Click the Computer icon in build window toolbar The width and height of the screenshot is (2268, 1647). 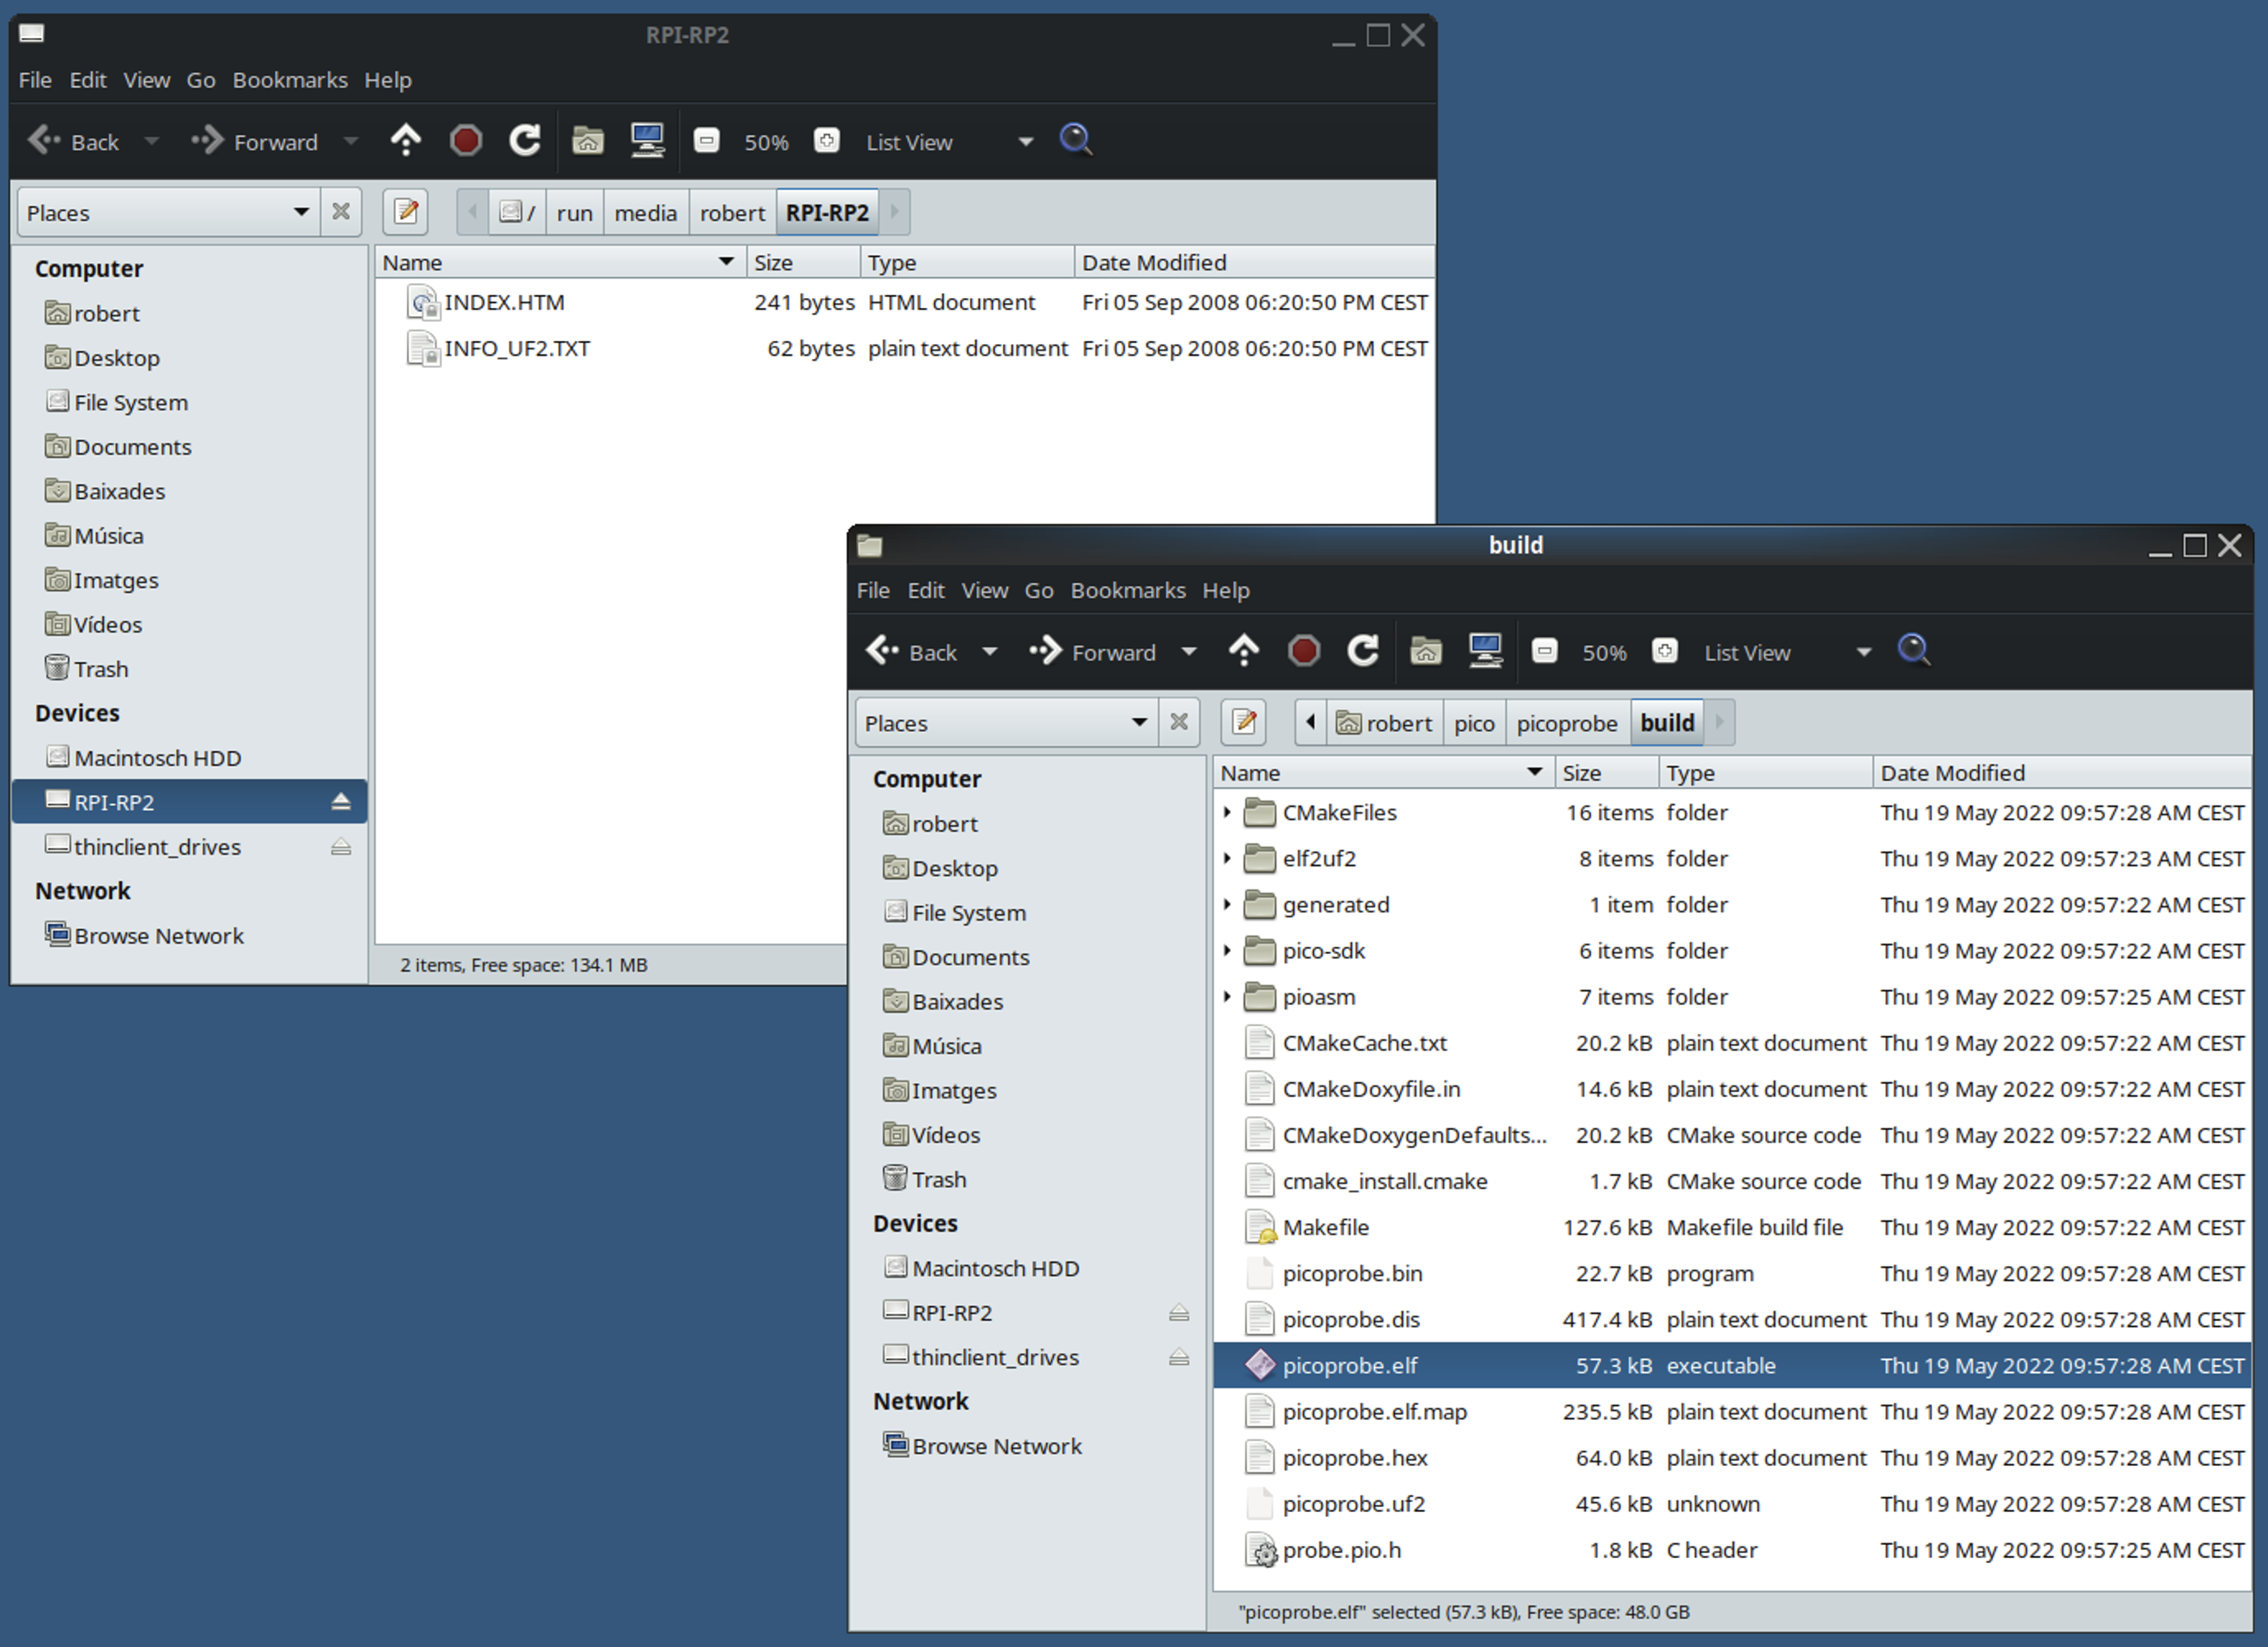point(1485,651)
